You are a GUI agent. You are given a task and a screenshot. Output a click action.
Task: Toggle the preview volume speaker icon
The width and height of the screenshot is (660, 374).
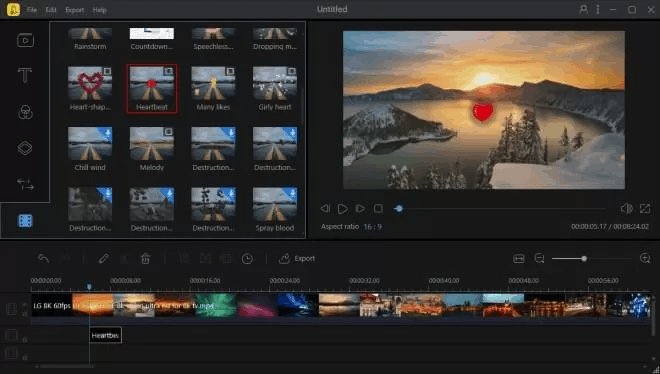pyautogui.click(x=626, y=208)
